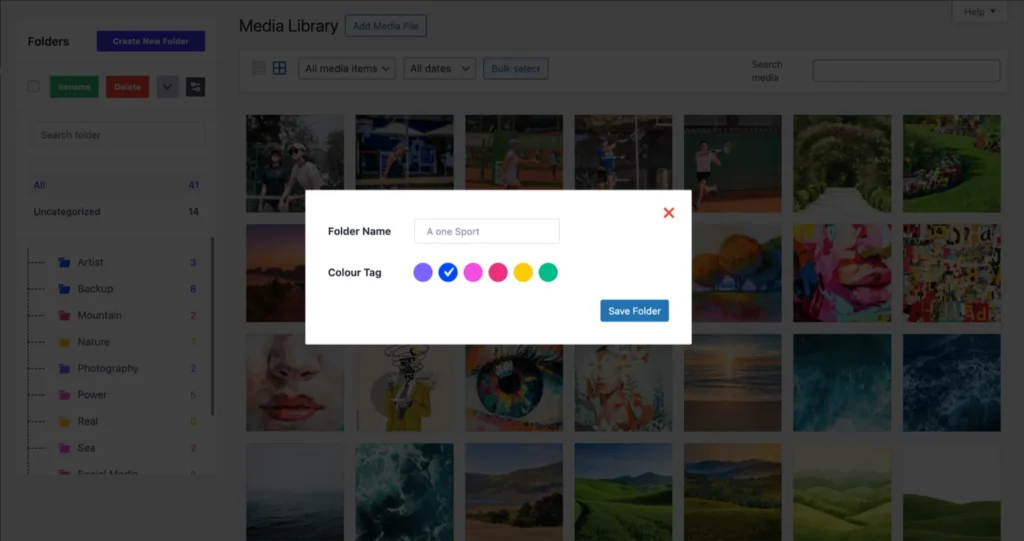Image resolution: width=1024 pixels, height=541 pixels.
Task: Select the Uncategorized row
Action: [116, 212]
